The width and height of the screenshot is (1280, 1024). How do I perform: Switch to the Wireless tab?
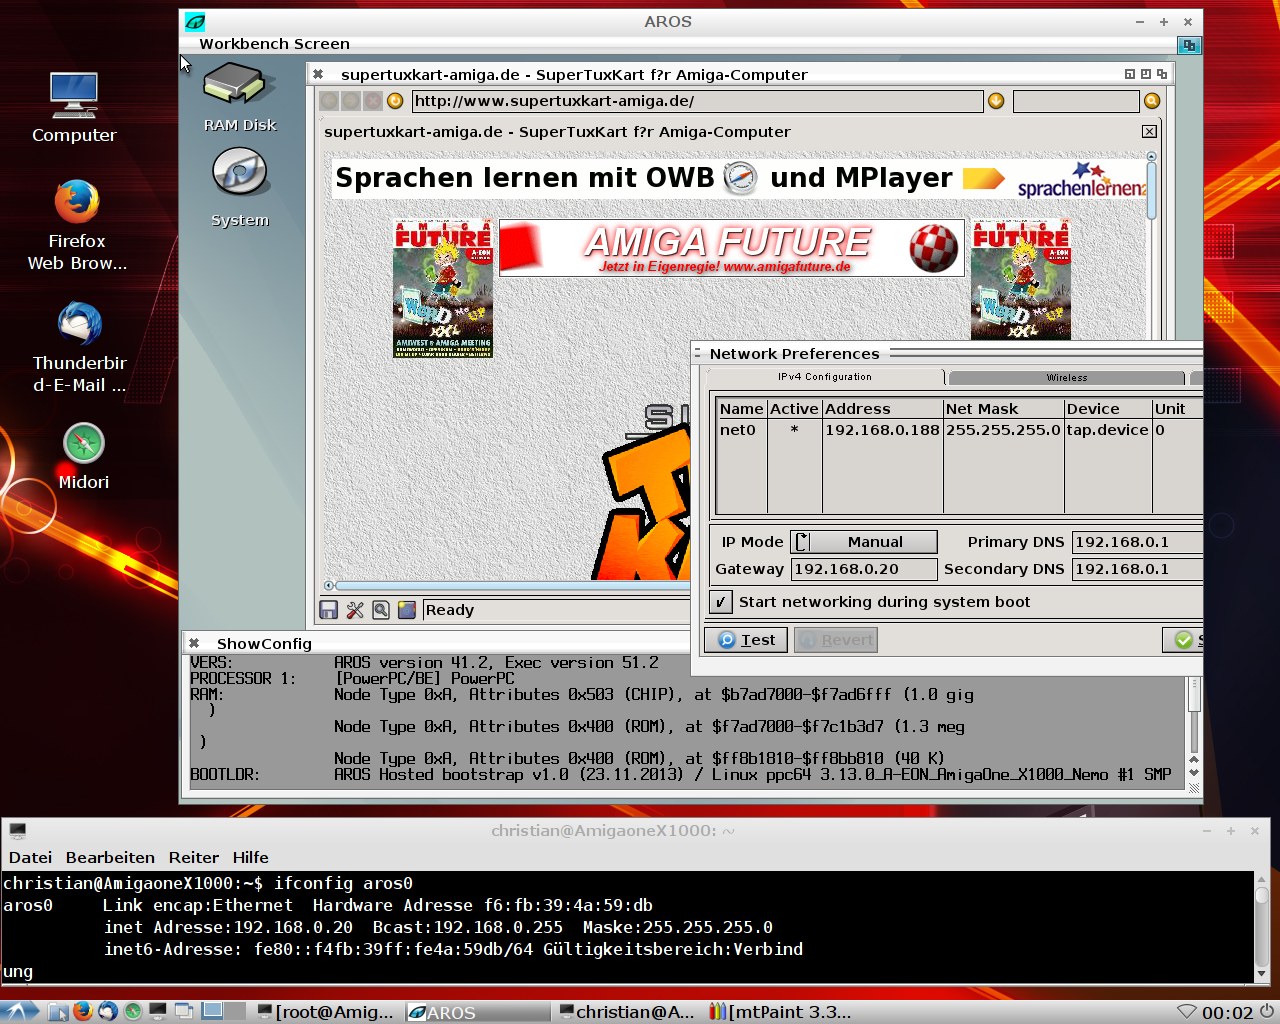(x=1066, y=378)
